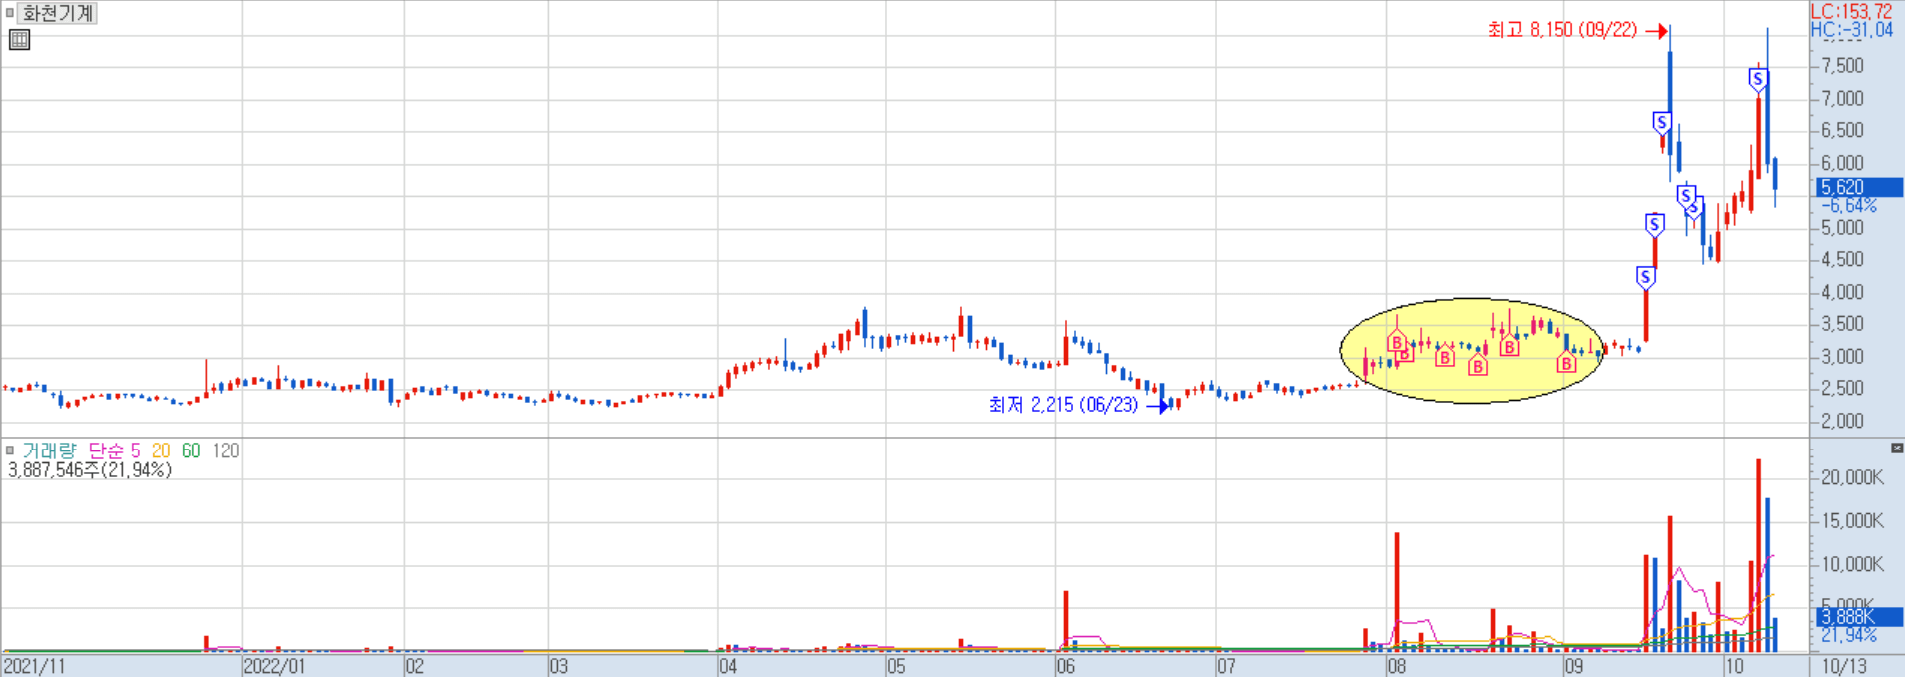Open the table grid icon under the 화천기계 title
This screenshot has height=677, width=1905.
click(x=19, y=40)
